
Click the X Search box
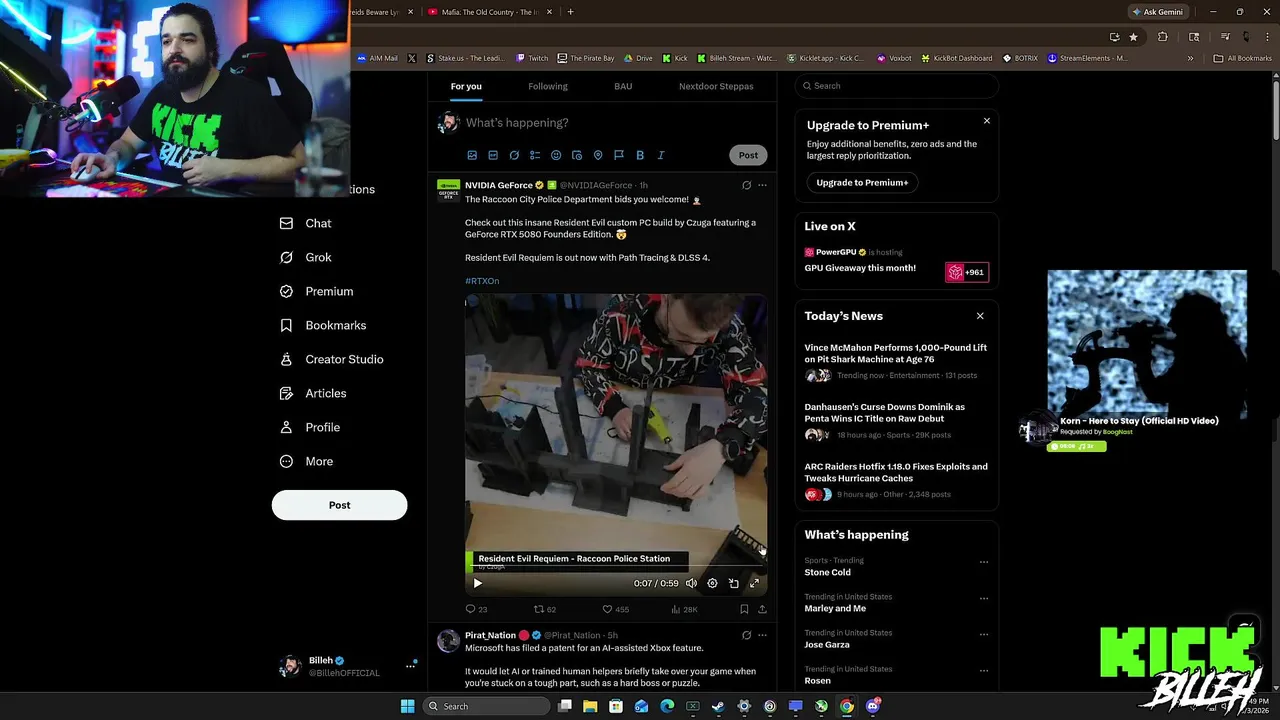coord(897,86)
